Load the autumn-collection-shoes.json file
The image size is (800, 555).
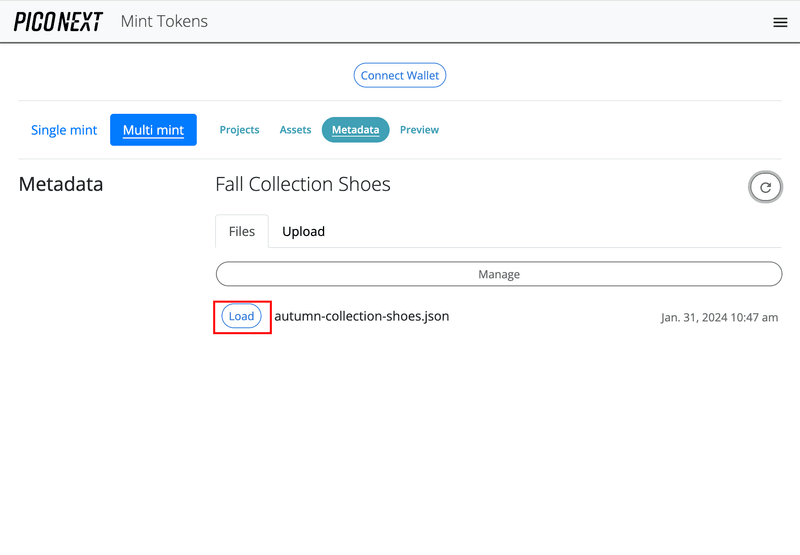241,316
